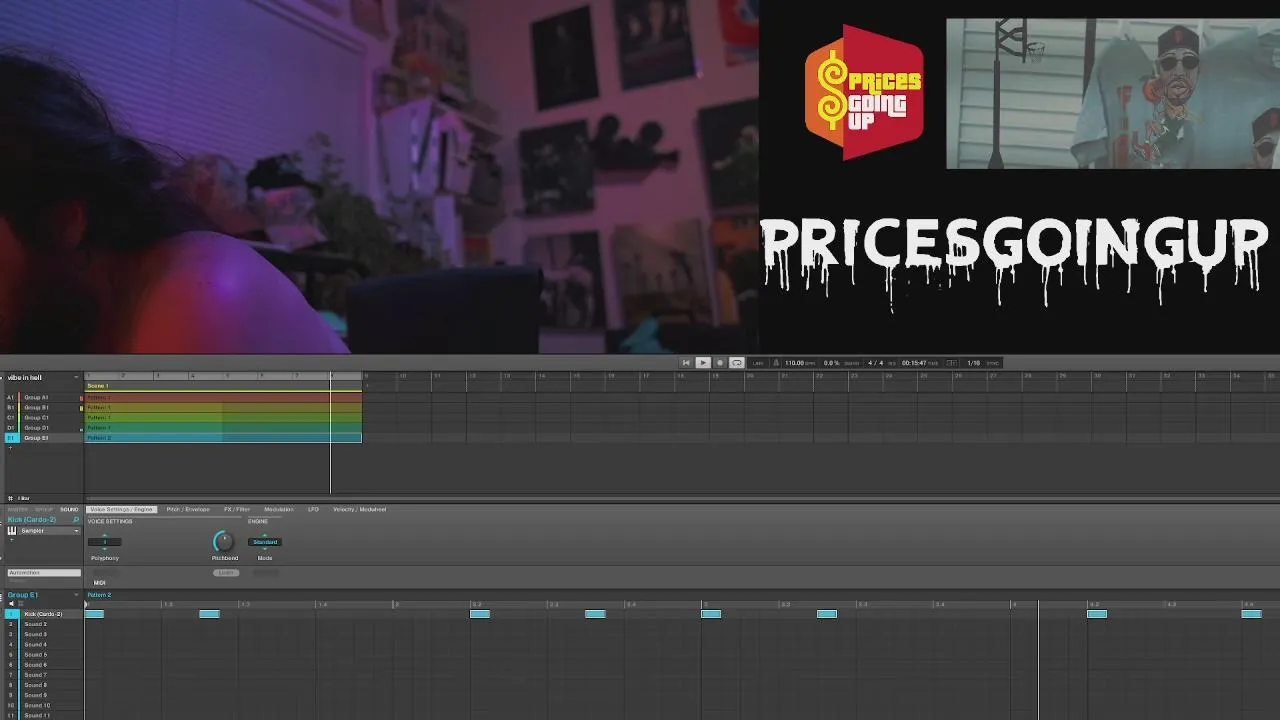Click the Sampler plug-in keyboard icon
Viewport: 1280px width, 720px height.
click(x=12, y=531)
